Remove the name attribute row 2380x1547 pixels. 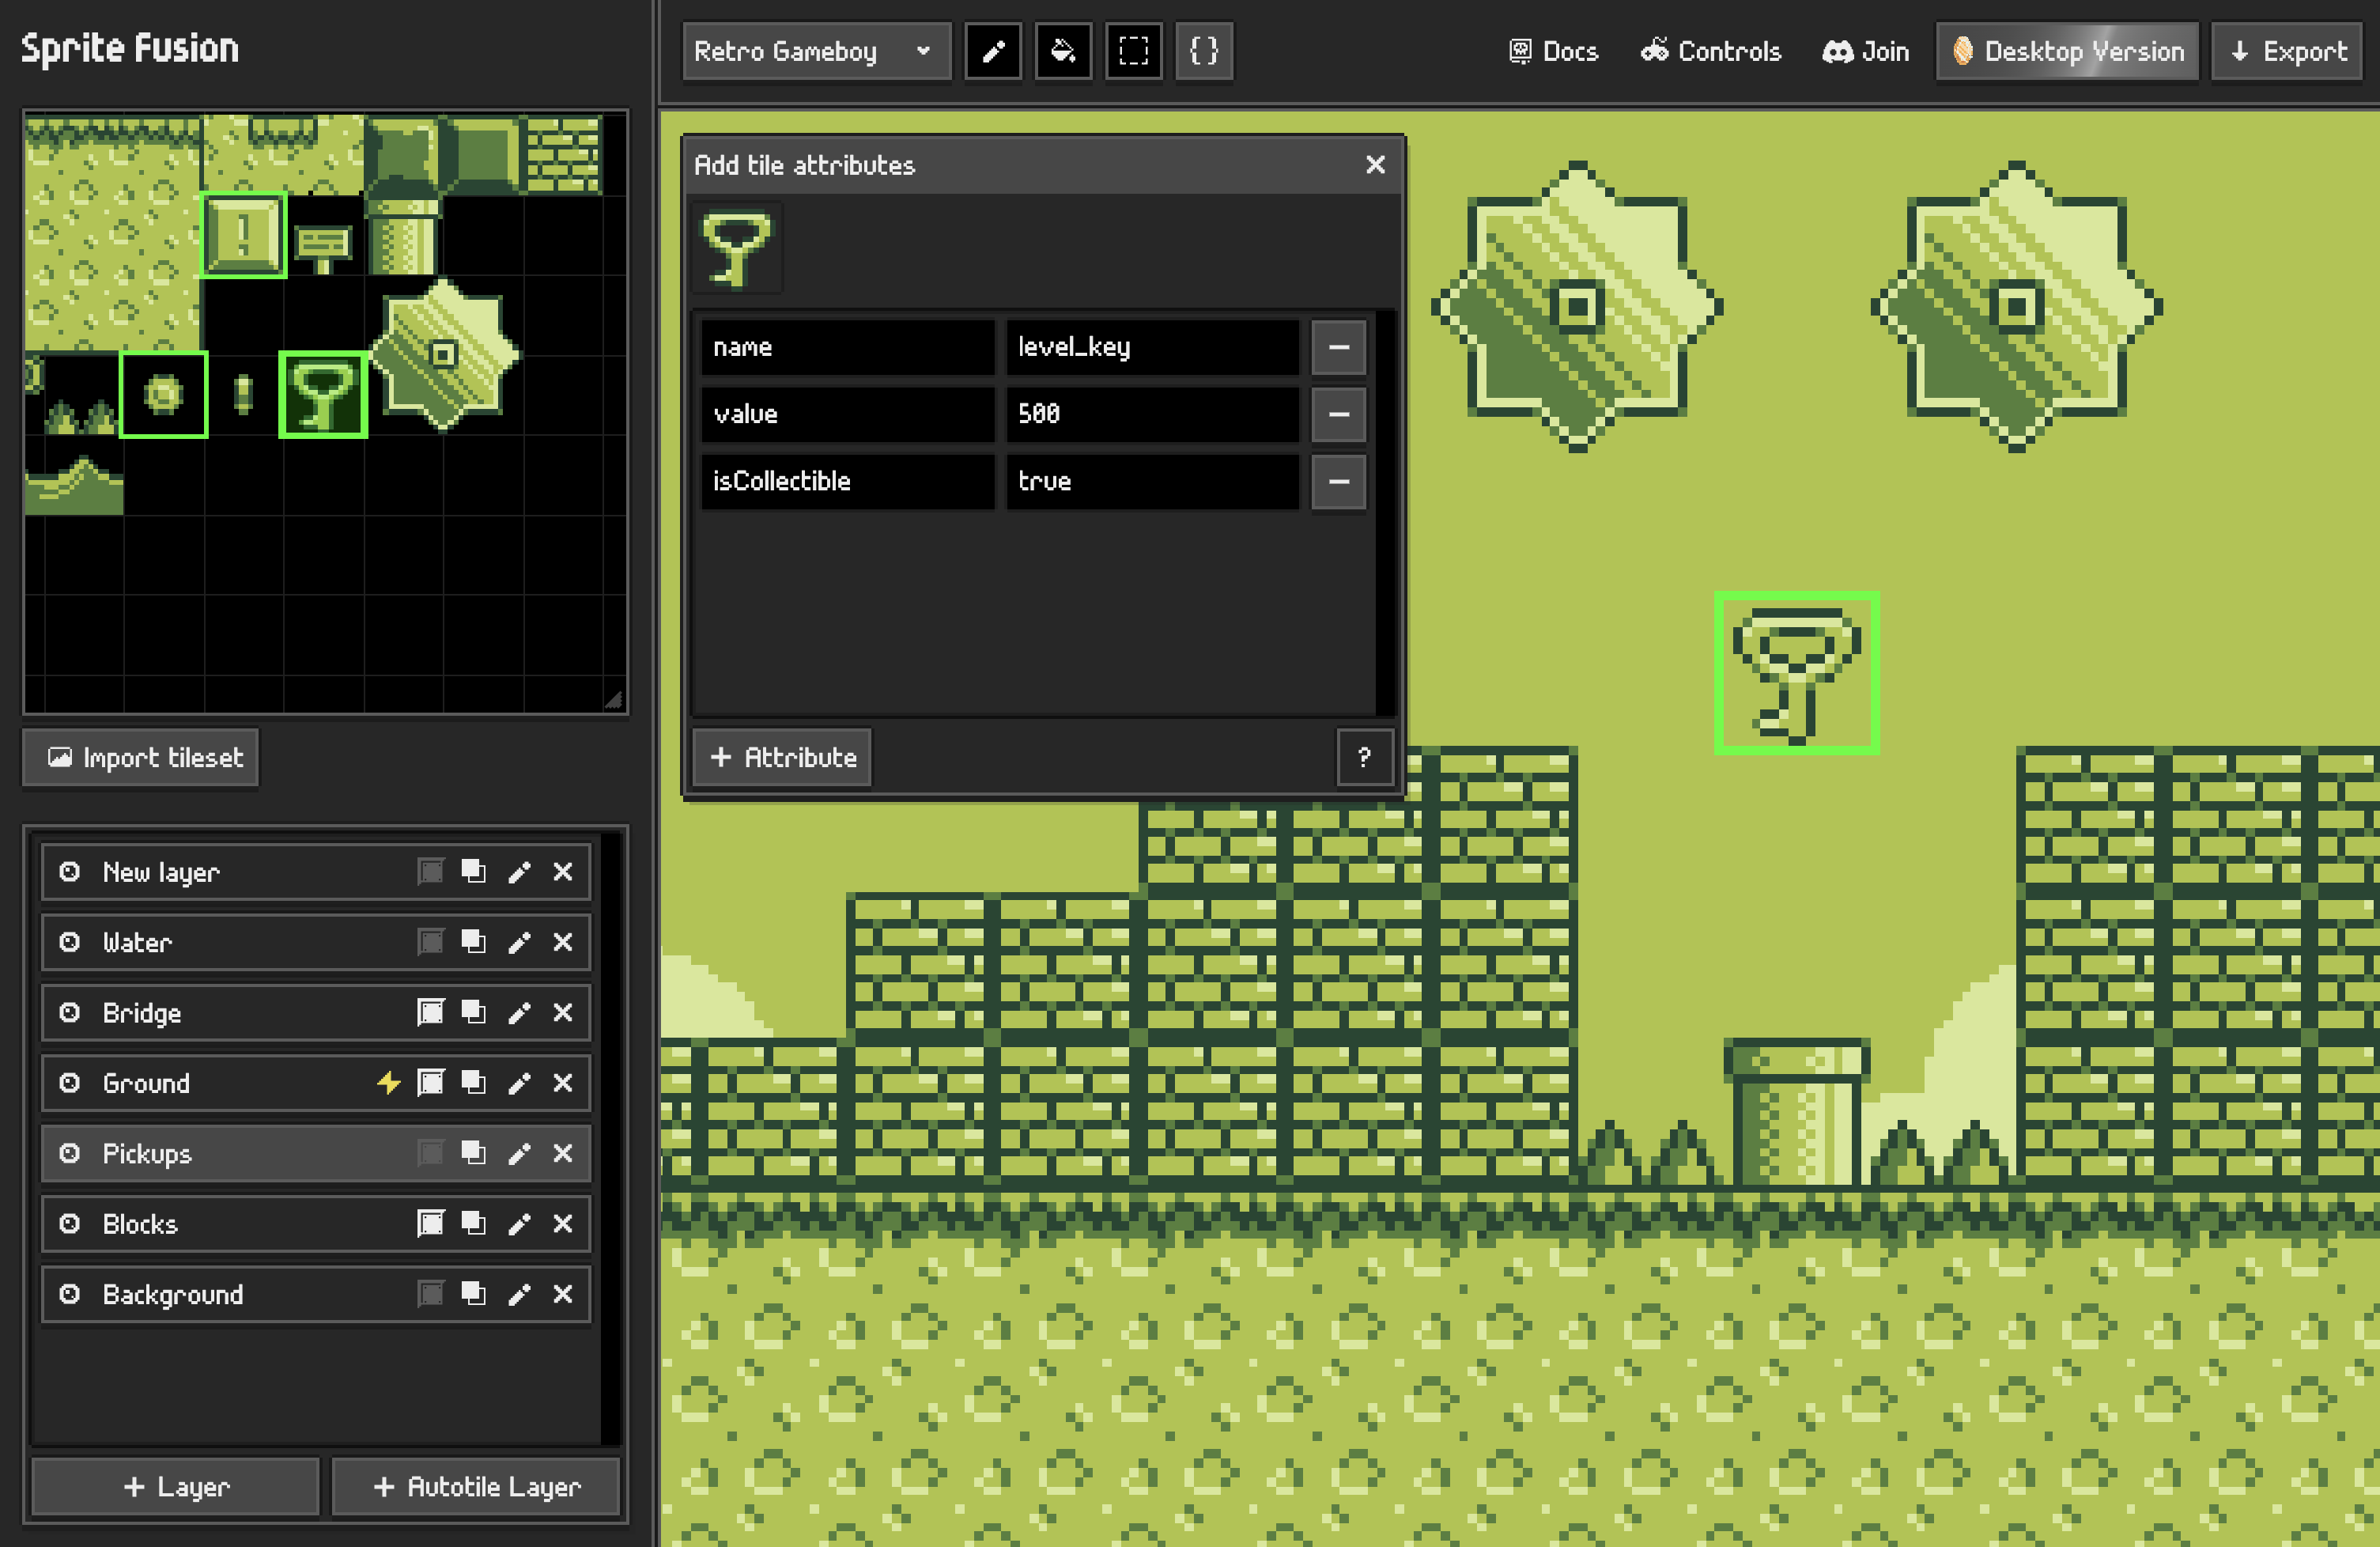tap(1339, 347)
